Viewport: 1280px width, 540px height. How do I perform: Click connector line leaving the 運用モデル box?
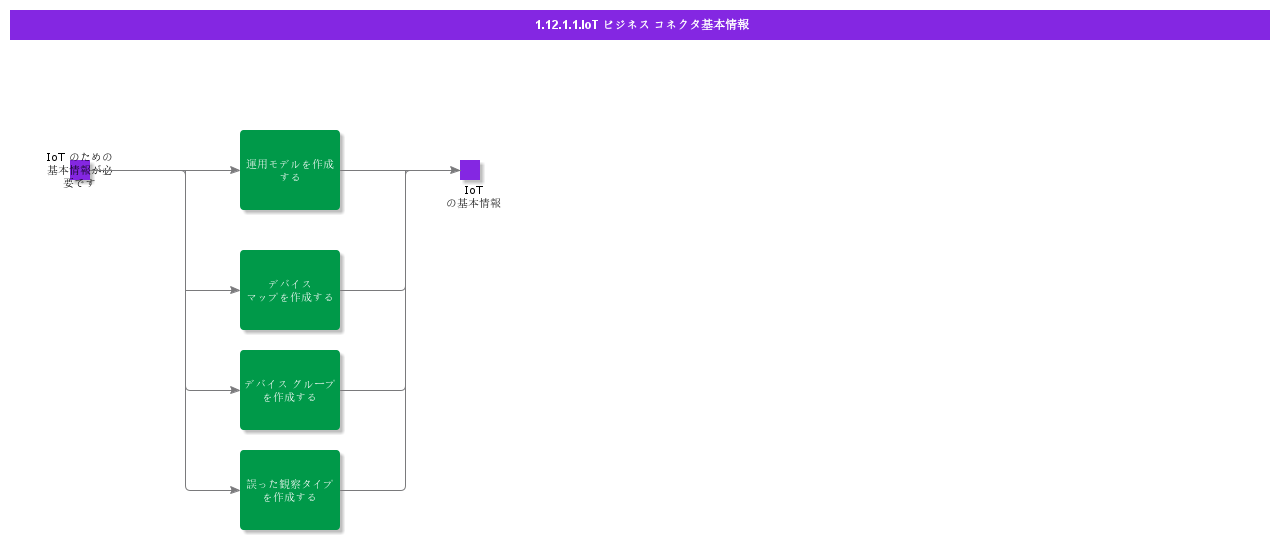pos(372,170)
